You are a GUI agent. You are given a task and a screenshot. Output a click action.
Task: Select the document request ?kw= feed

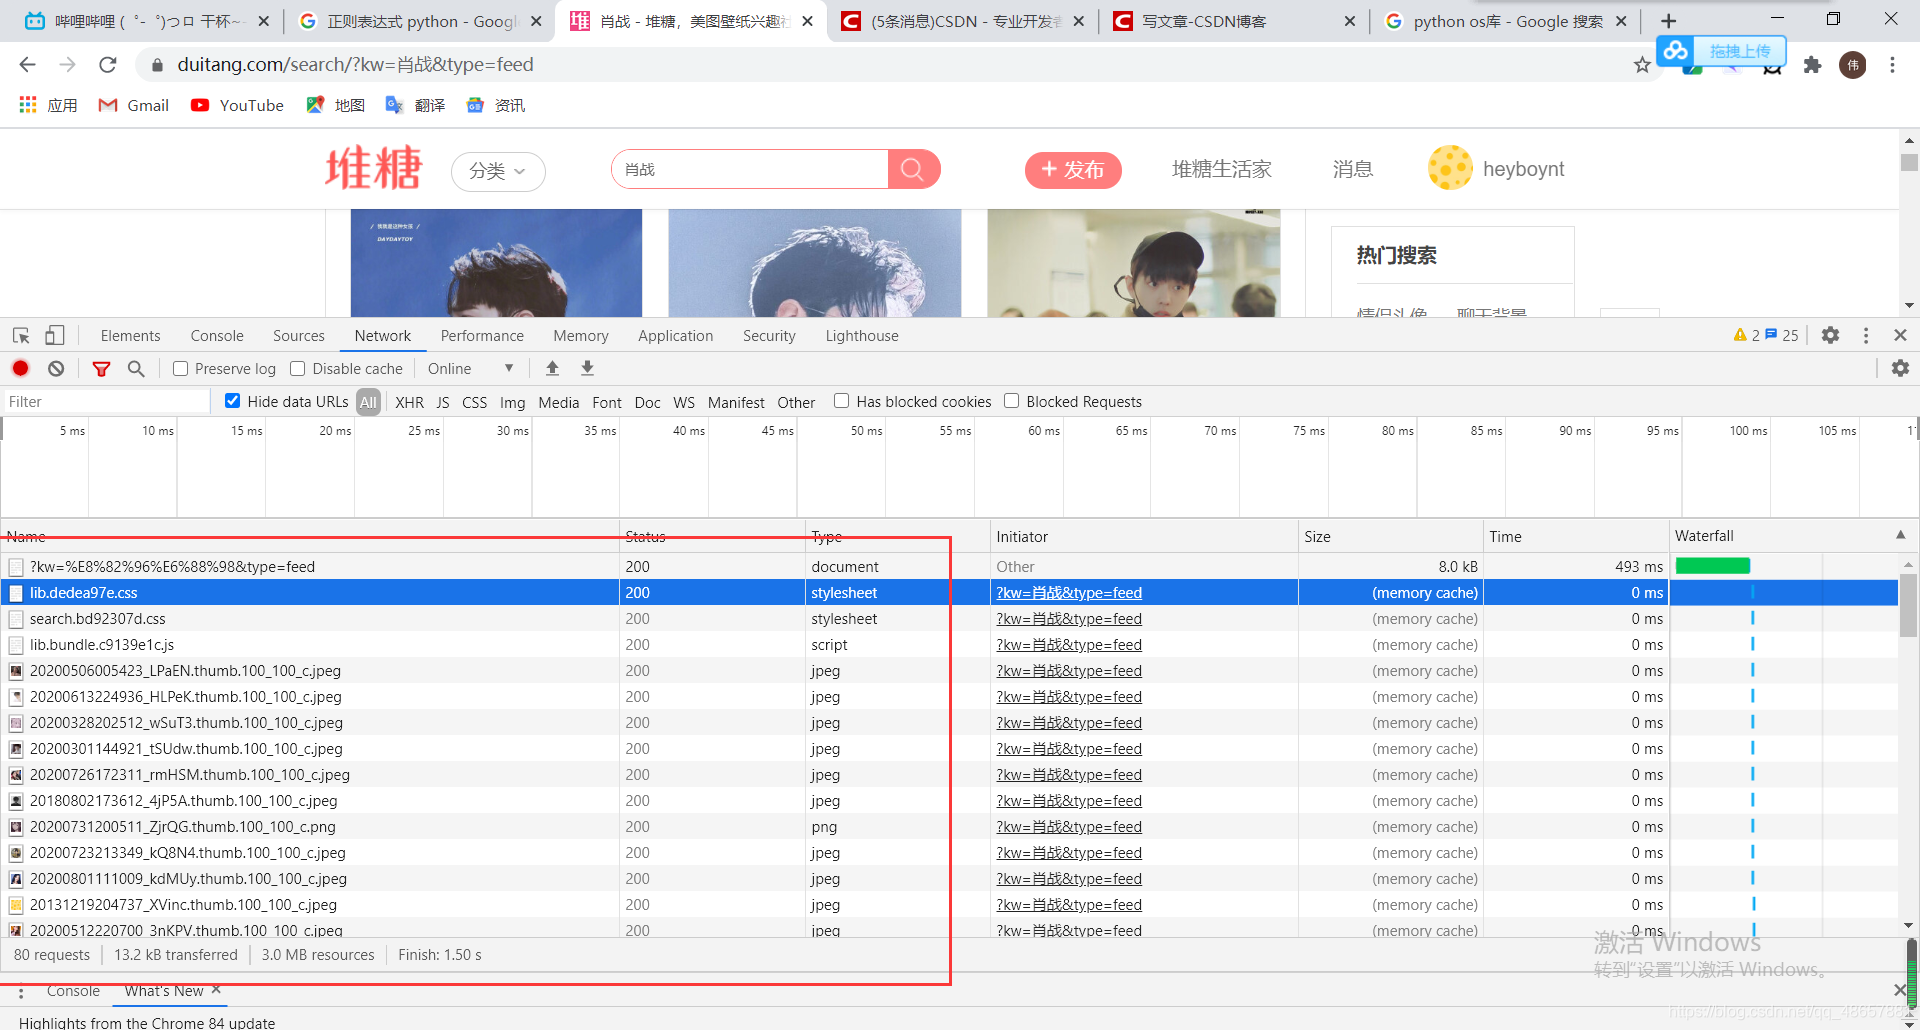172,566
